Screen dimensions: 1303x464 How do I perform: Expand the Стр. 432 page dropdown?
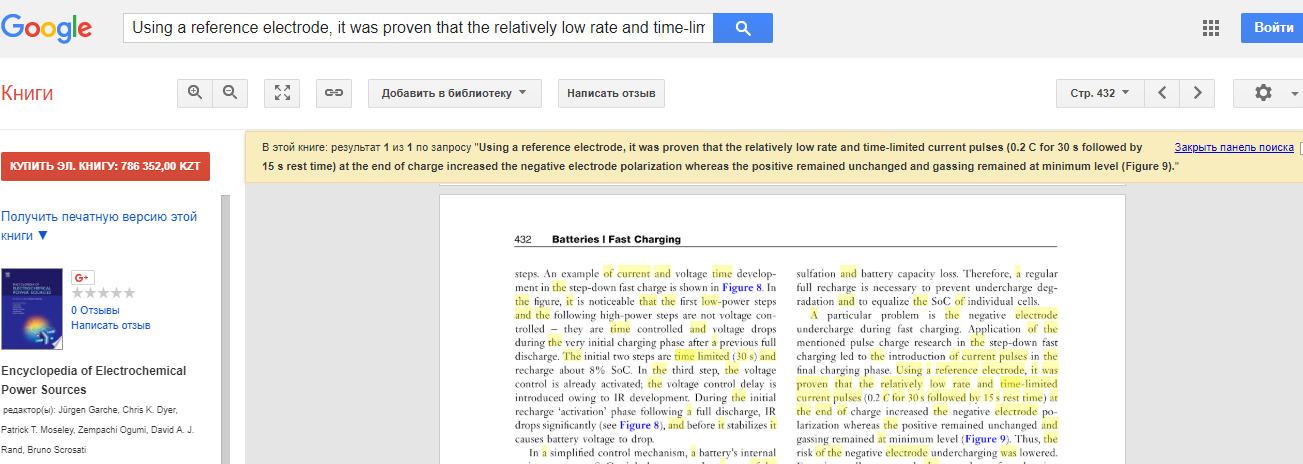1099,93
